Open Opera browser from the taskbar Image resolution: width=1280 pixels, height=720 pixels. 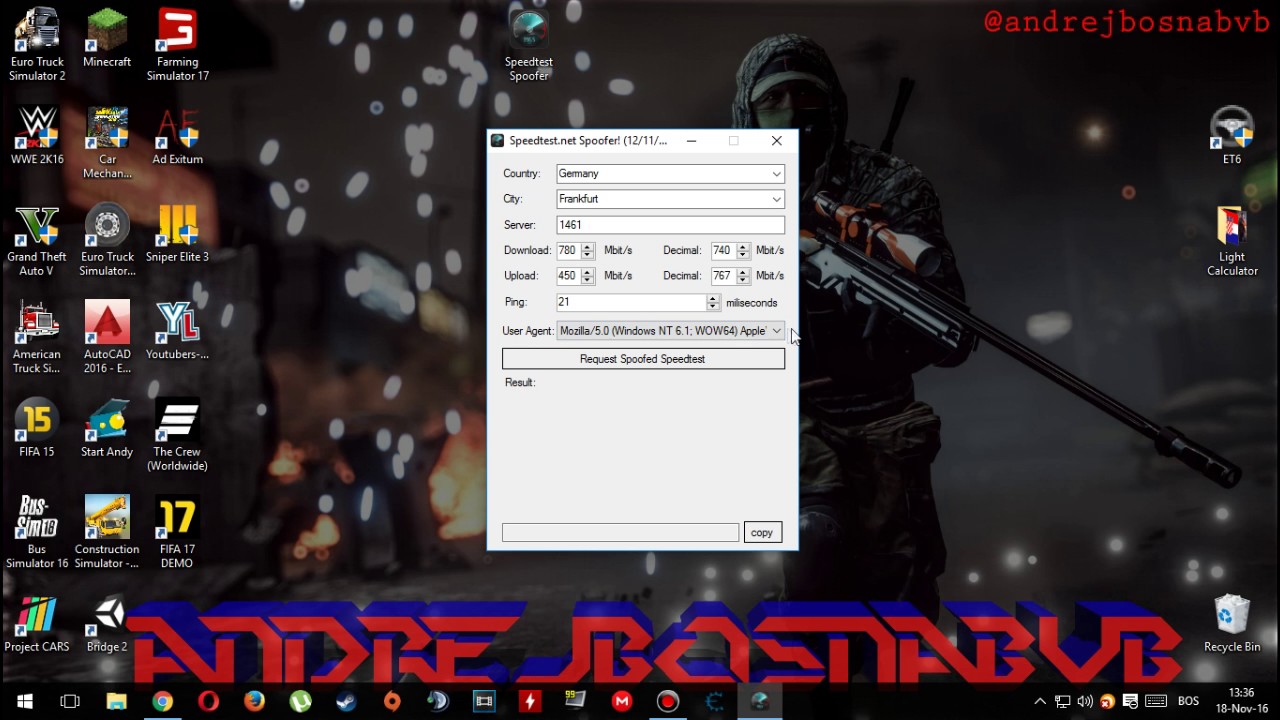pyautogui.click(x=208, y=701)
